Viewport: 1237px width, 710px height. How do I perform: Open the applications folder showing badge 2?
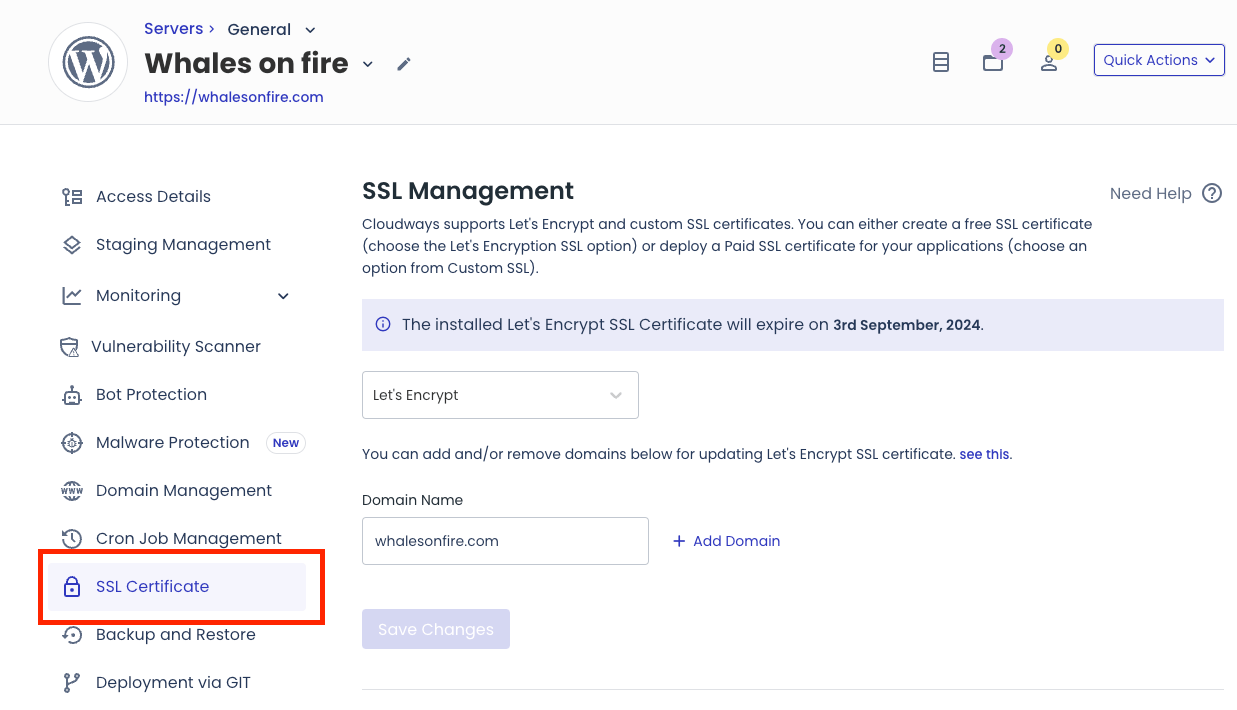[x=993, y=62]
